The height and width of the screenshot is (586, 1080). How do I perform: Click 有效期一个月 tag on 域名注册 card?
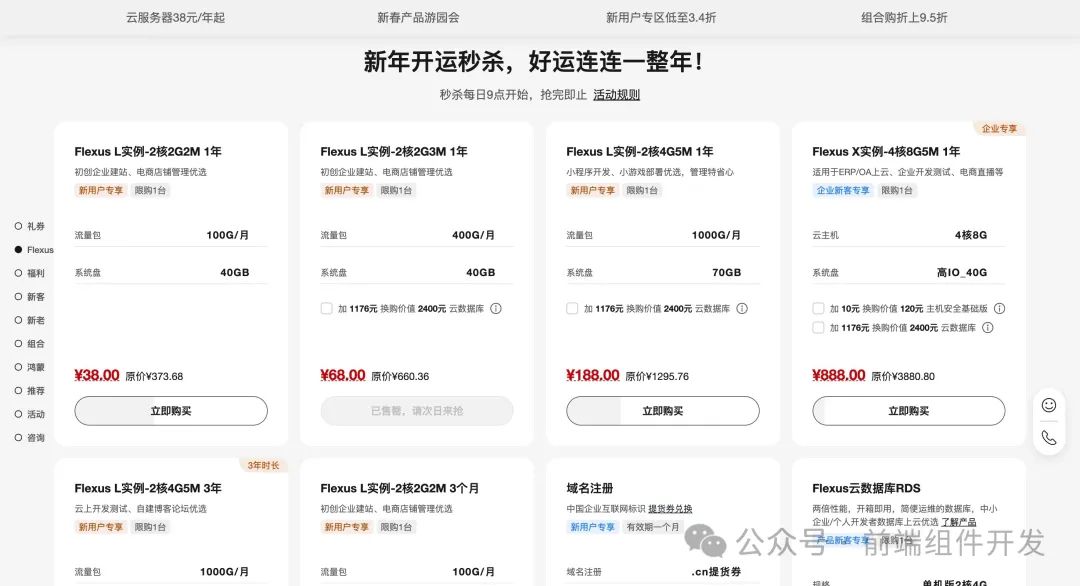click(652, 527)
